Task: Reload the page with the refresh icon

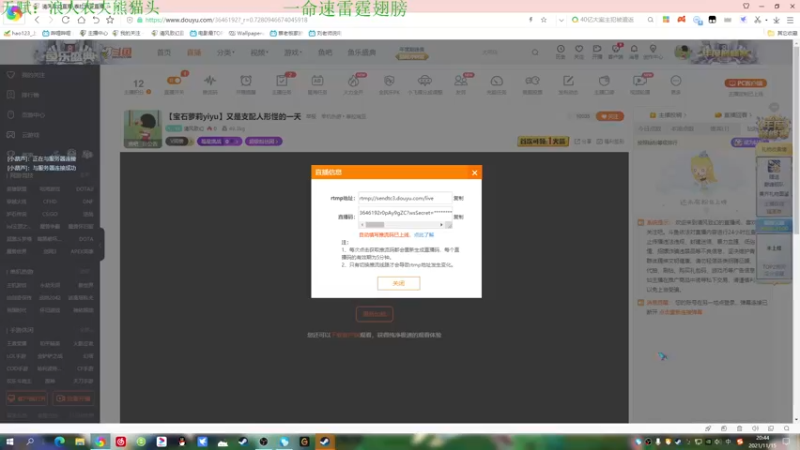Action: click(x=65, y=20)
